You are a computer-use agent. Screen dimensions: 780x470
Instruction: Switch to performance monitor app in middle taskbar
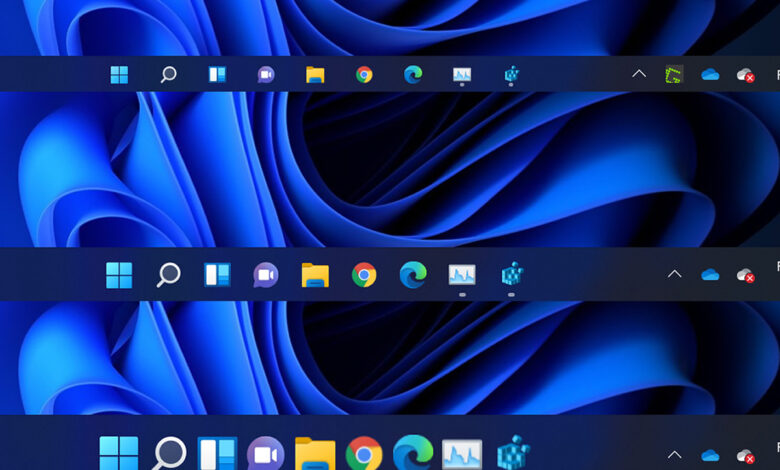462,274
